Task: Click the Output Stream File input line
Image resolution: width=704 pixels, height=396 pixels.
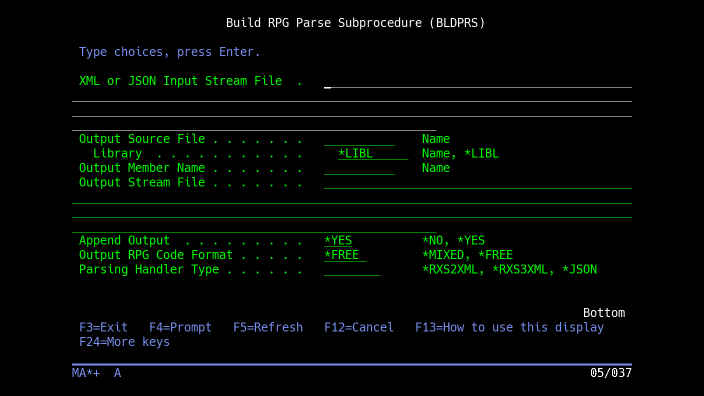Action: 478,182
